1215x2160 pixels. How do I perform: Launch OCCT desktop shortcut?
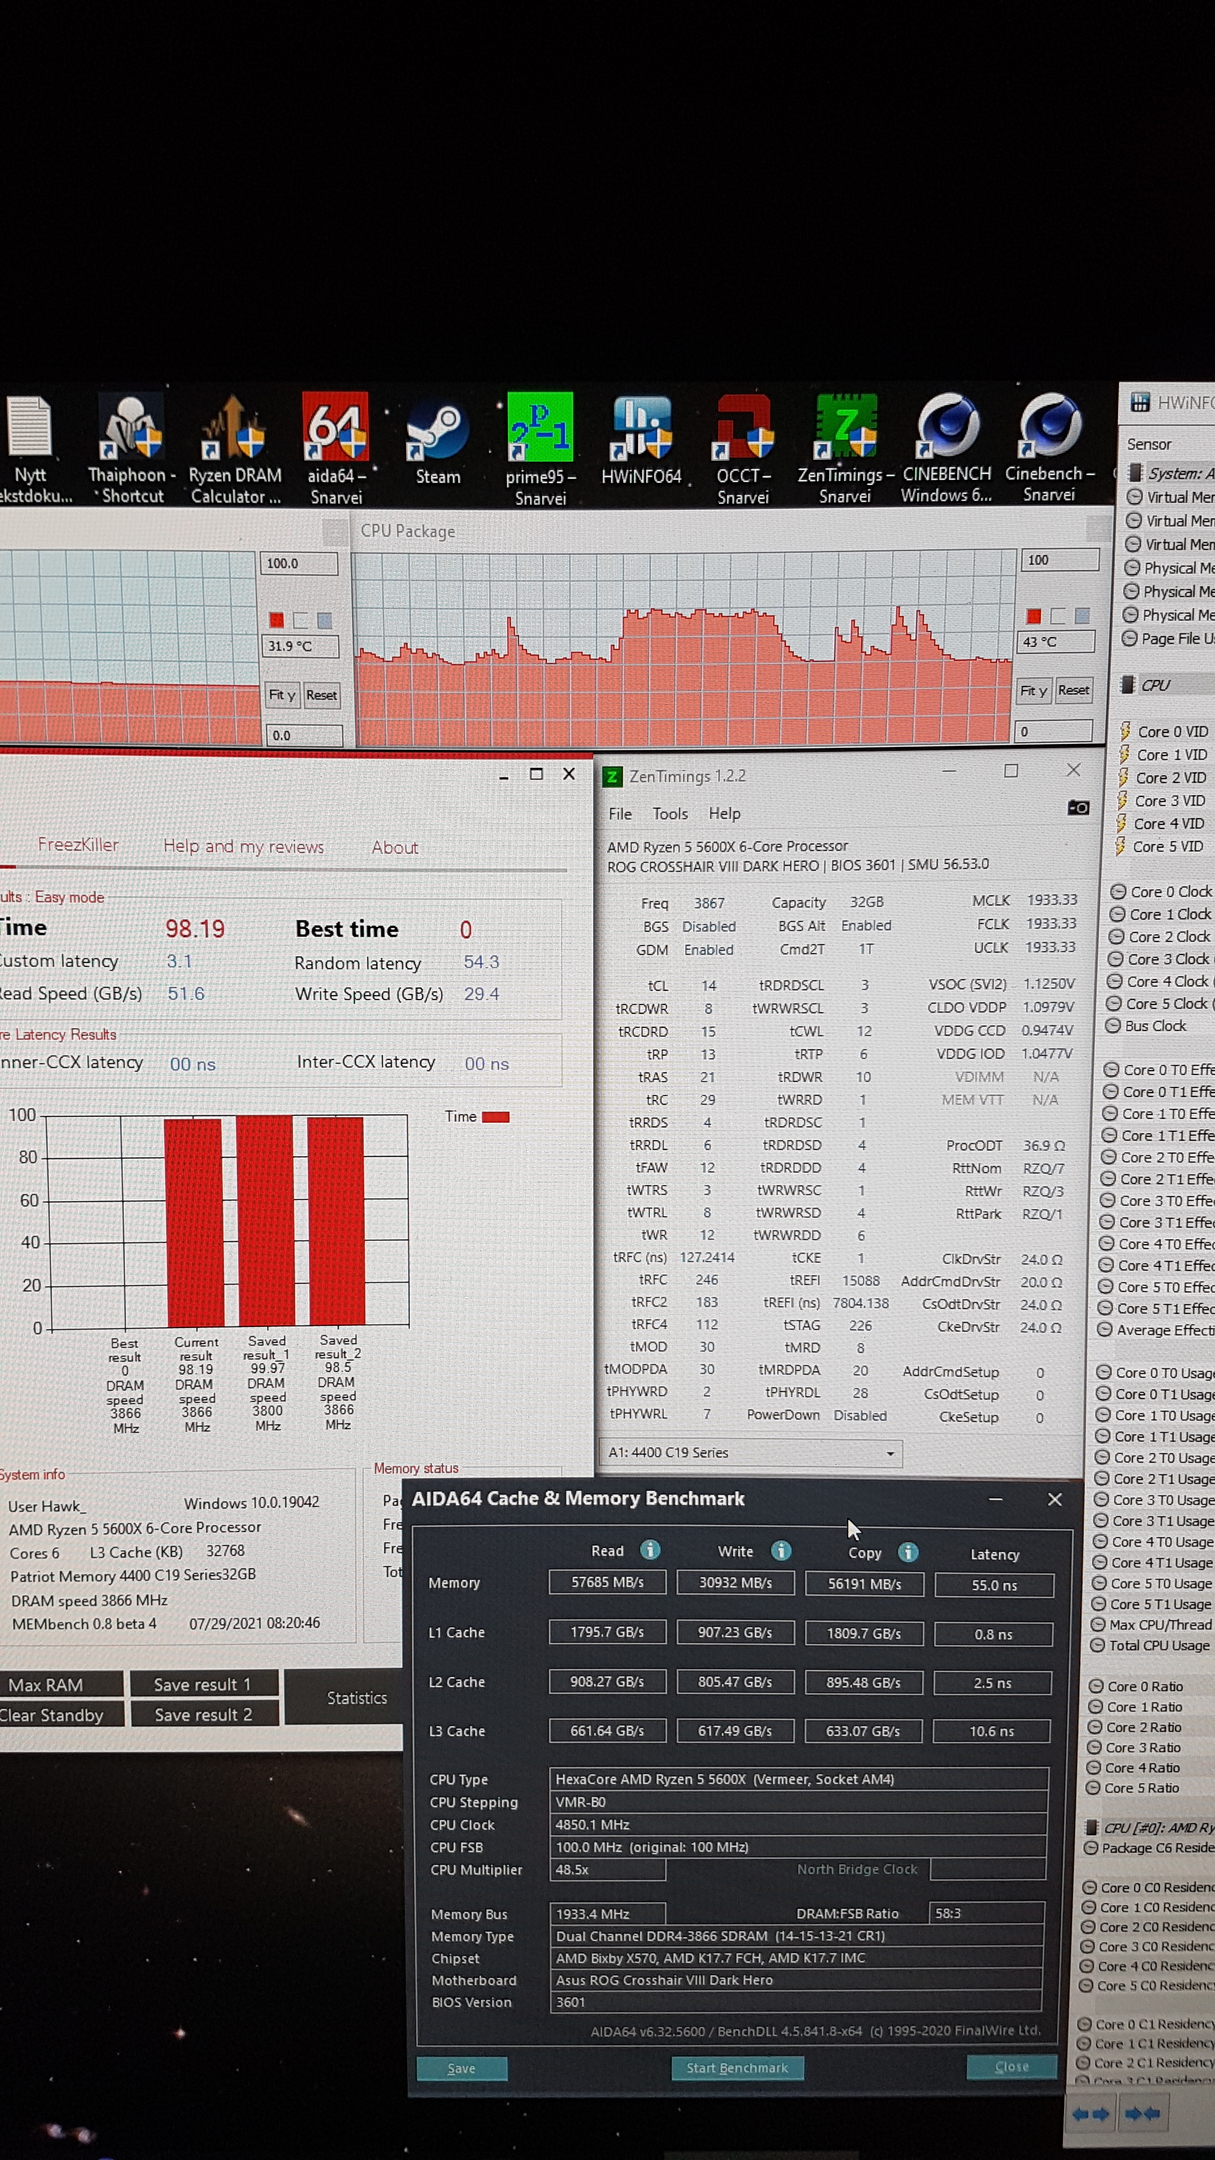pyautogui.click(x=743, y=449)
